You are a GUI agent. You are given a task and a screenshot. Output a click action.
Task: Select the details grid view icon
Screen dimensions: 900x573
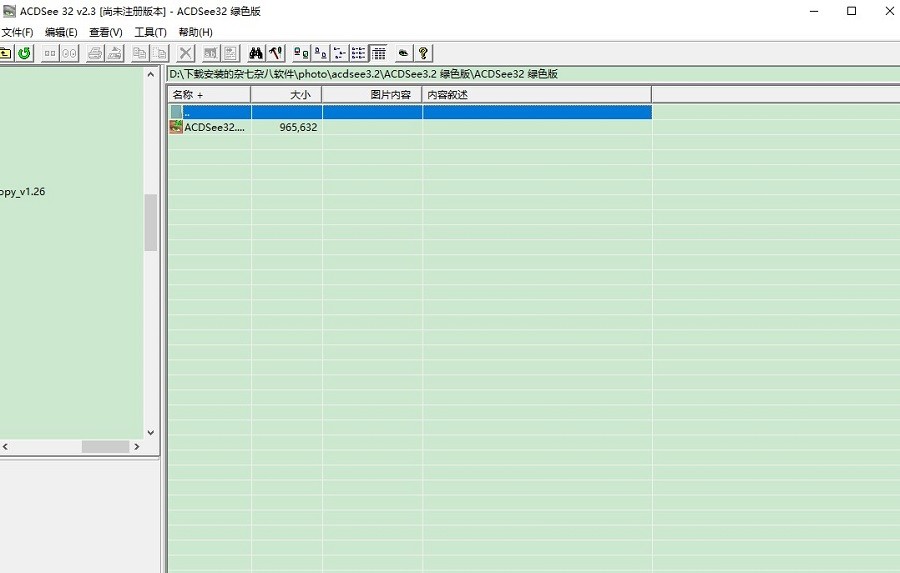coord(378,53)
